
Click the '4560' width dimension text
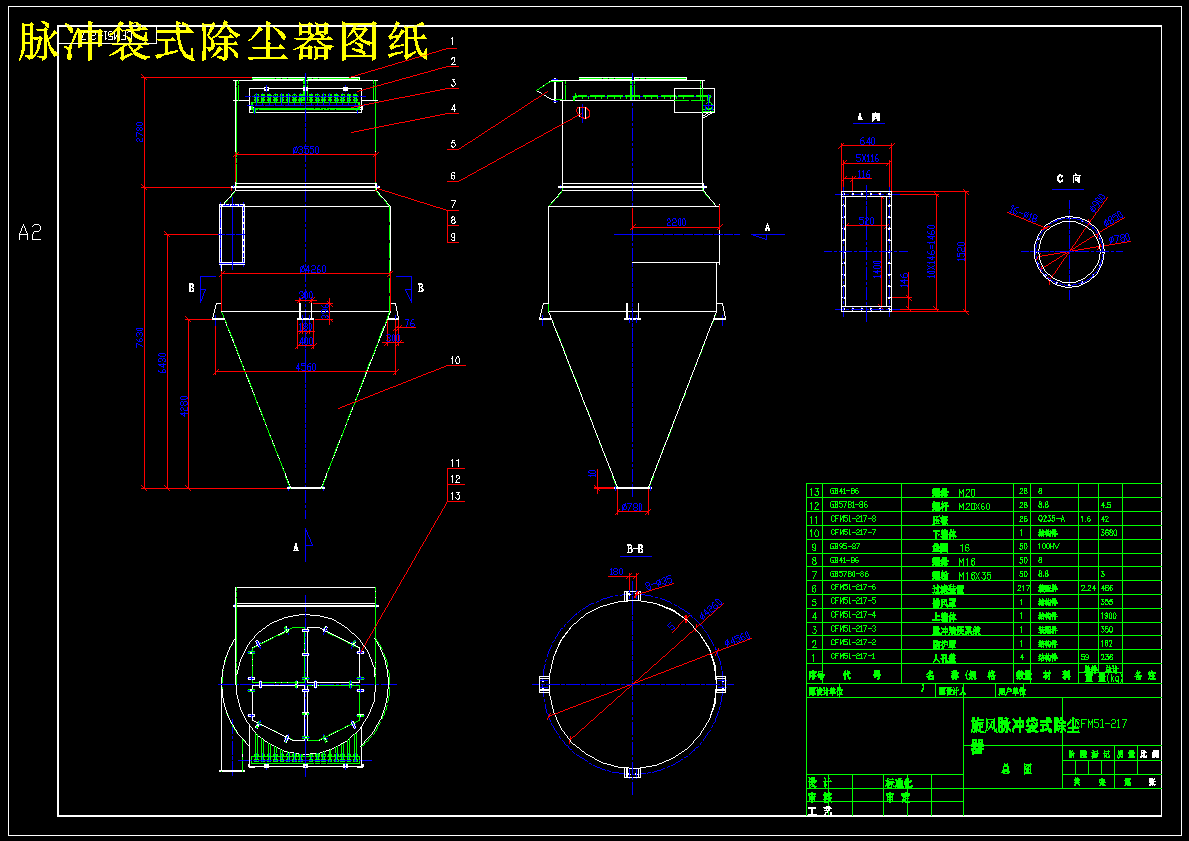coord(305,367)
